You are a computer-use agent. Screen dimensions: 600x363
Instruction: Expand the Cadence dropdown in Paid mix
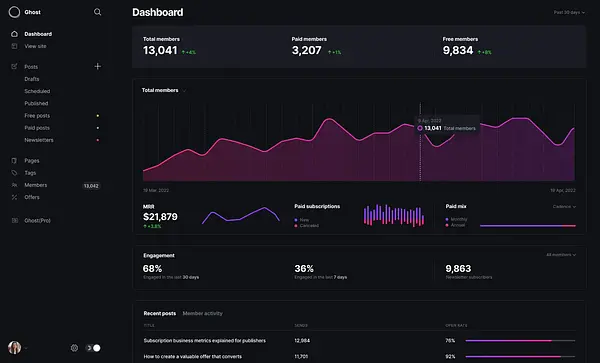click(564, 207)
